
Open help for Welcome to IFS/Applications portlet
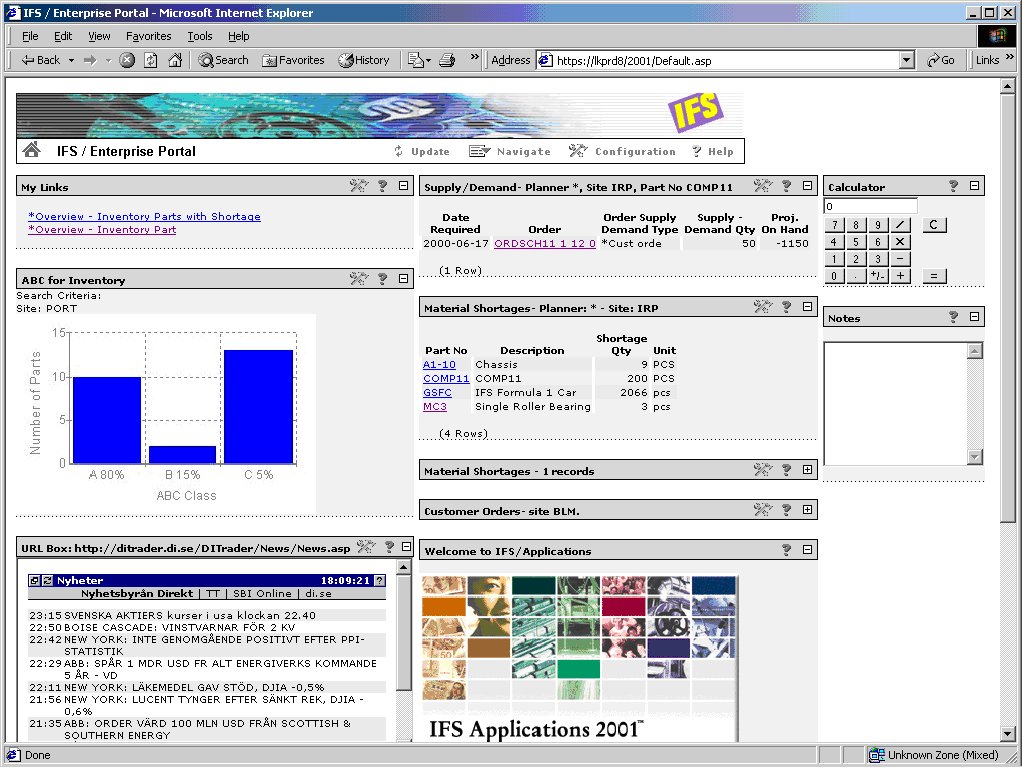(787, 550)
